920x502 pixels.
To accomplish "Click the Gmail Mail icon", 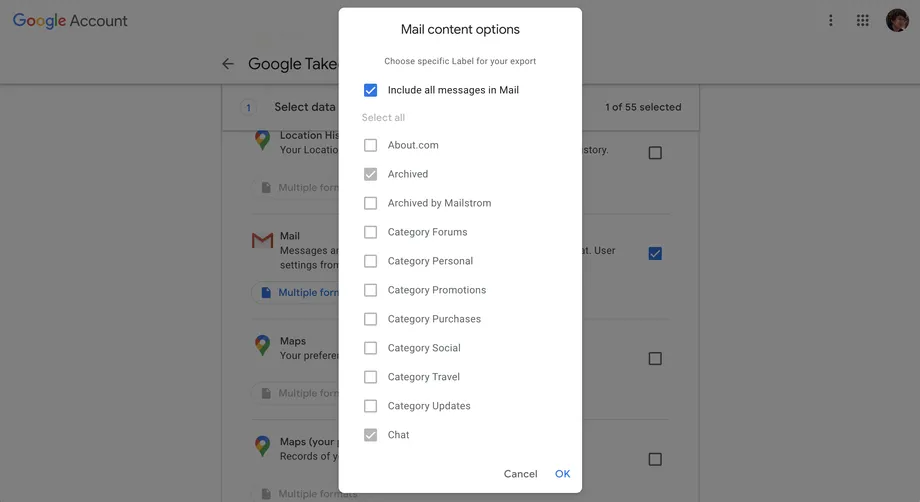I will [x=262, y=240].
